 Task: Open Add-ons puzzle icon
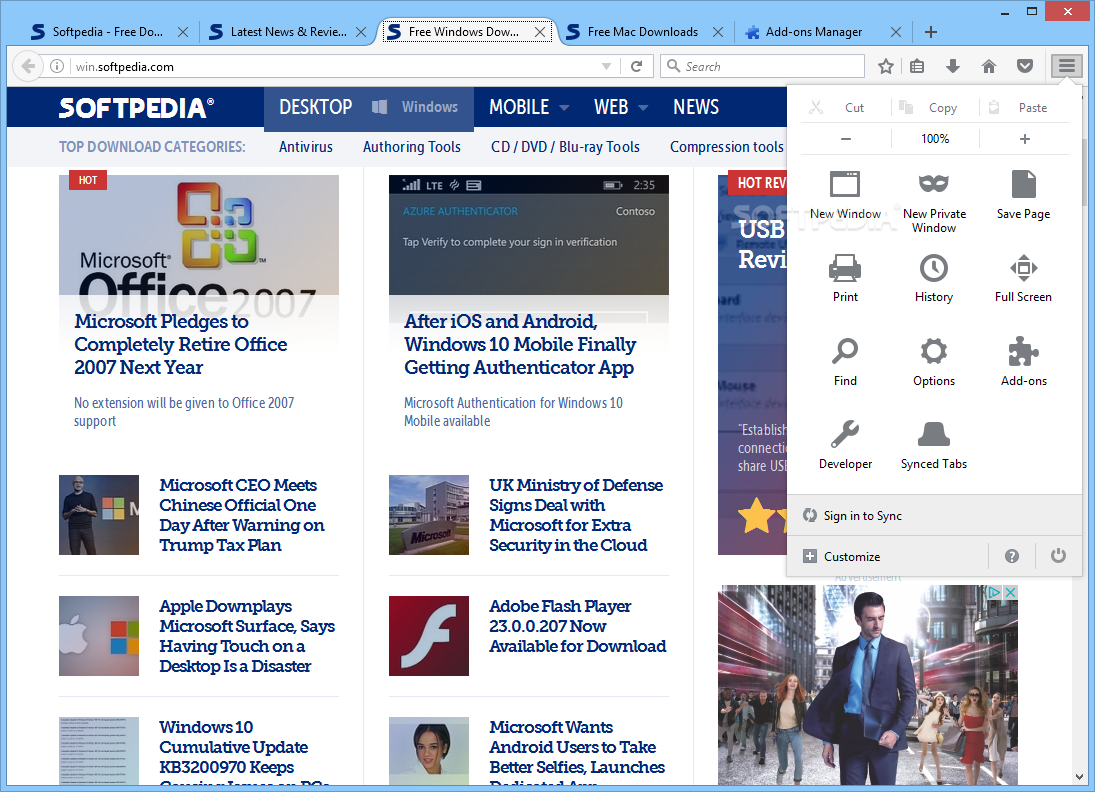(x=1023, y=362)
